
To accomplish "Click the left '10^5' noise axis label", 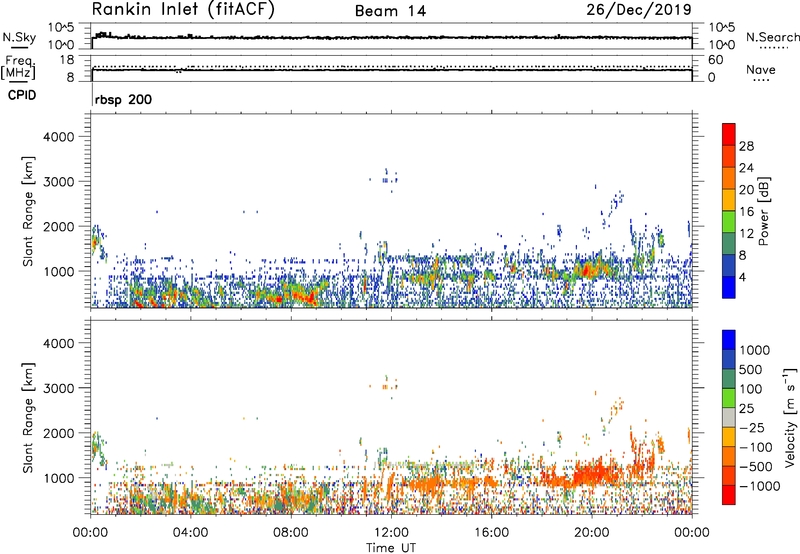I will [61, 28].
